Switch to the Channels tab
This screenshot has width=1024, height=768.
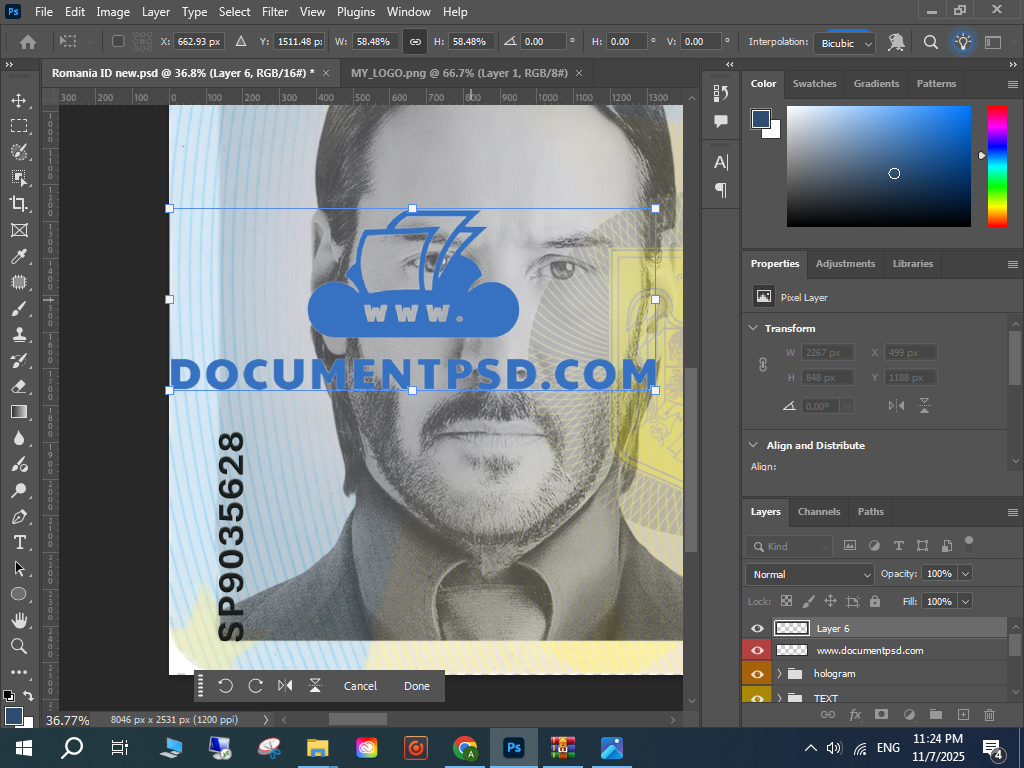point(818,511)
